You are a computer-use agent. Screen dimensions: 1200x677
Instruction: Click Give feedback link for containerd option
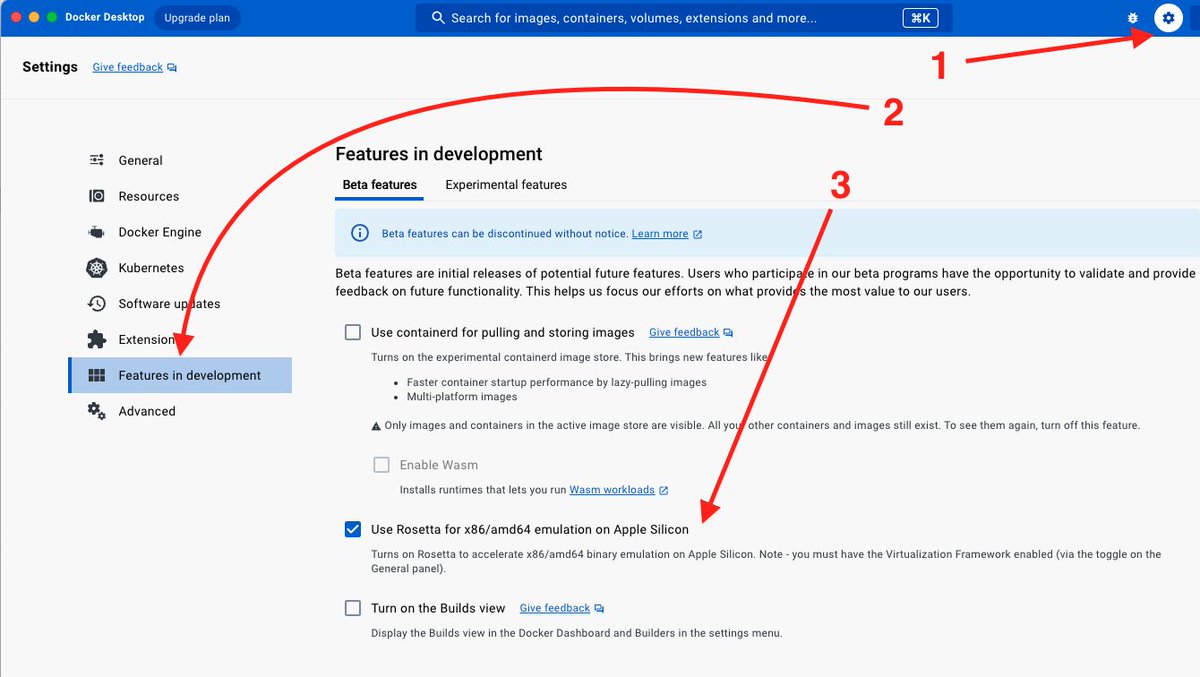684,332
